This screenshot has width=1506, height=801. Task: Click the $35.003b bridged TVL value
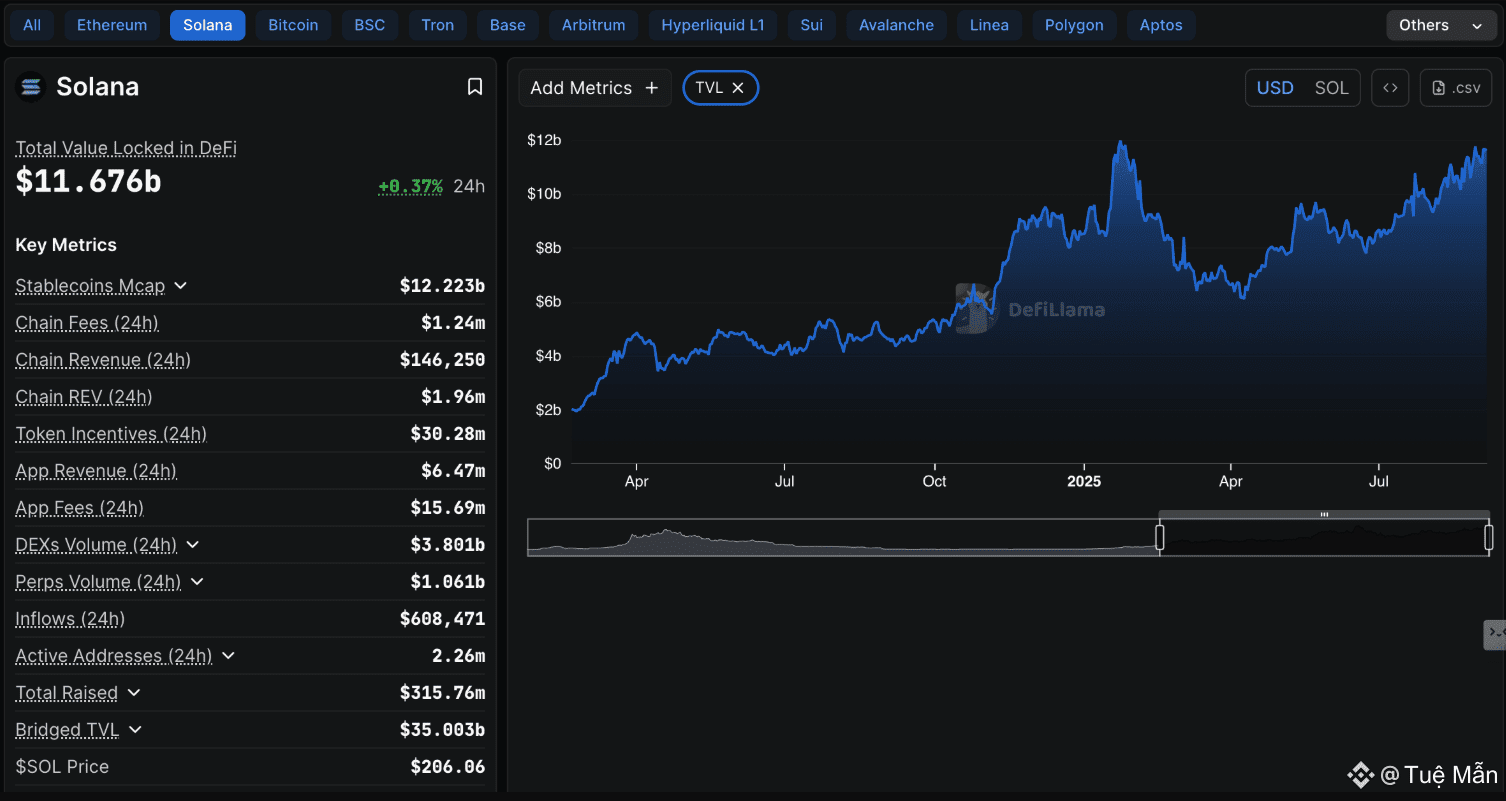pos(442,730)
